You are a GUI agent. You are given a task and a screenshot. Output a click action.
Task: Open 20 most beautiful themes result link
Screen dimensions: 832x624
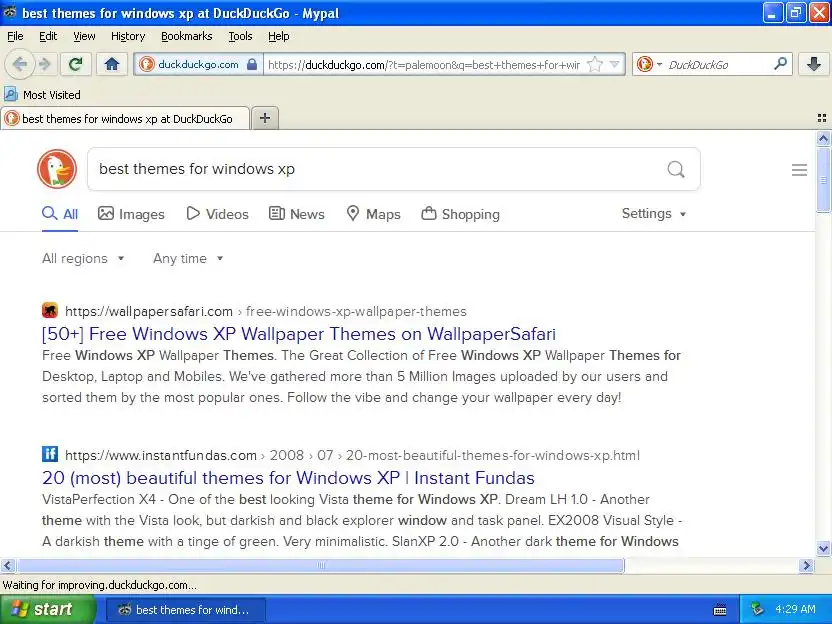click(288, 478)
